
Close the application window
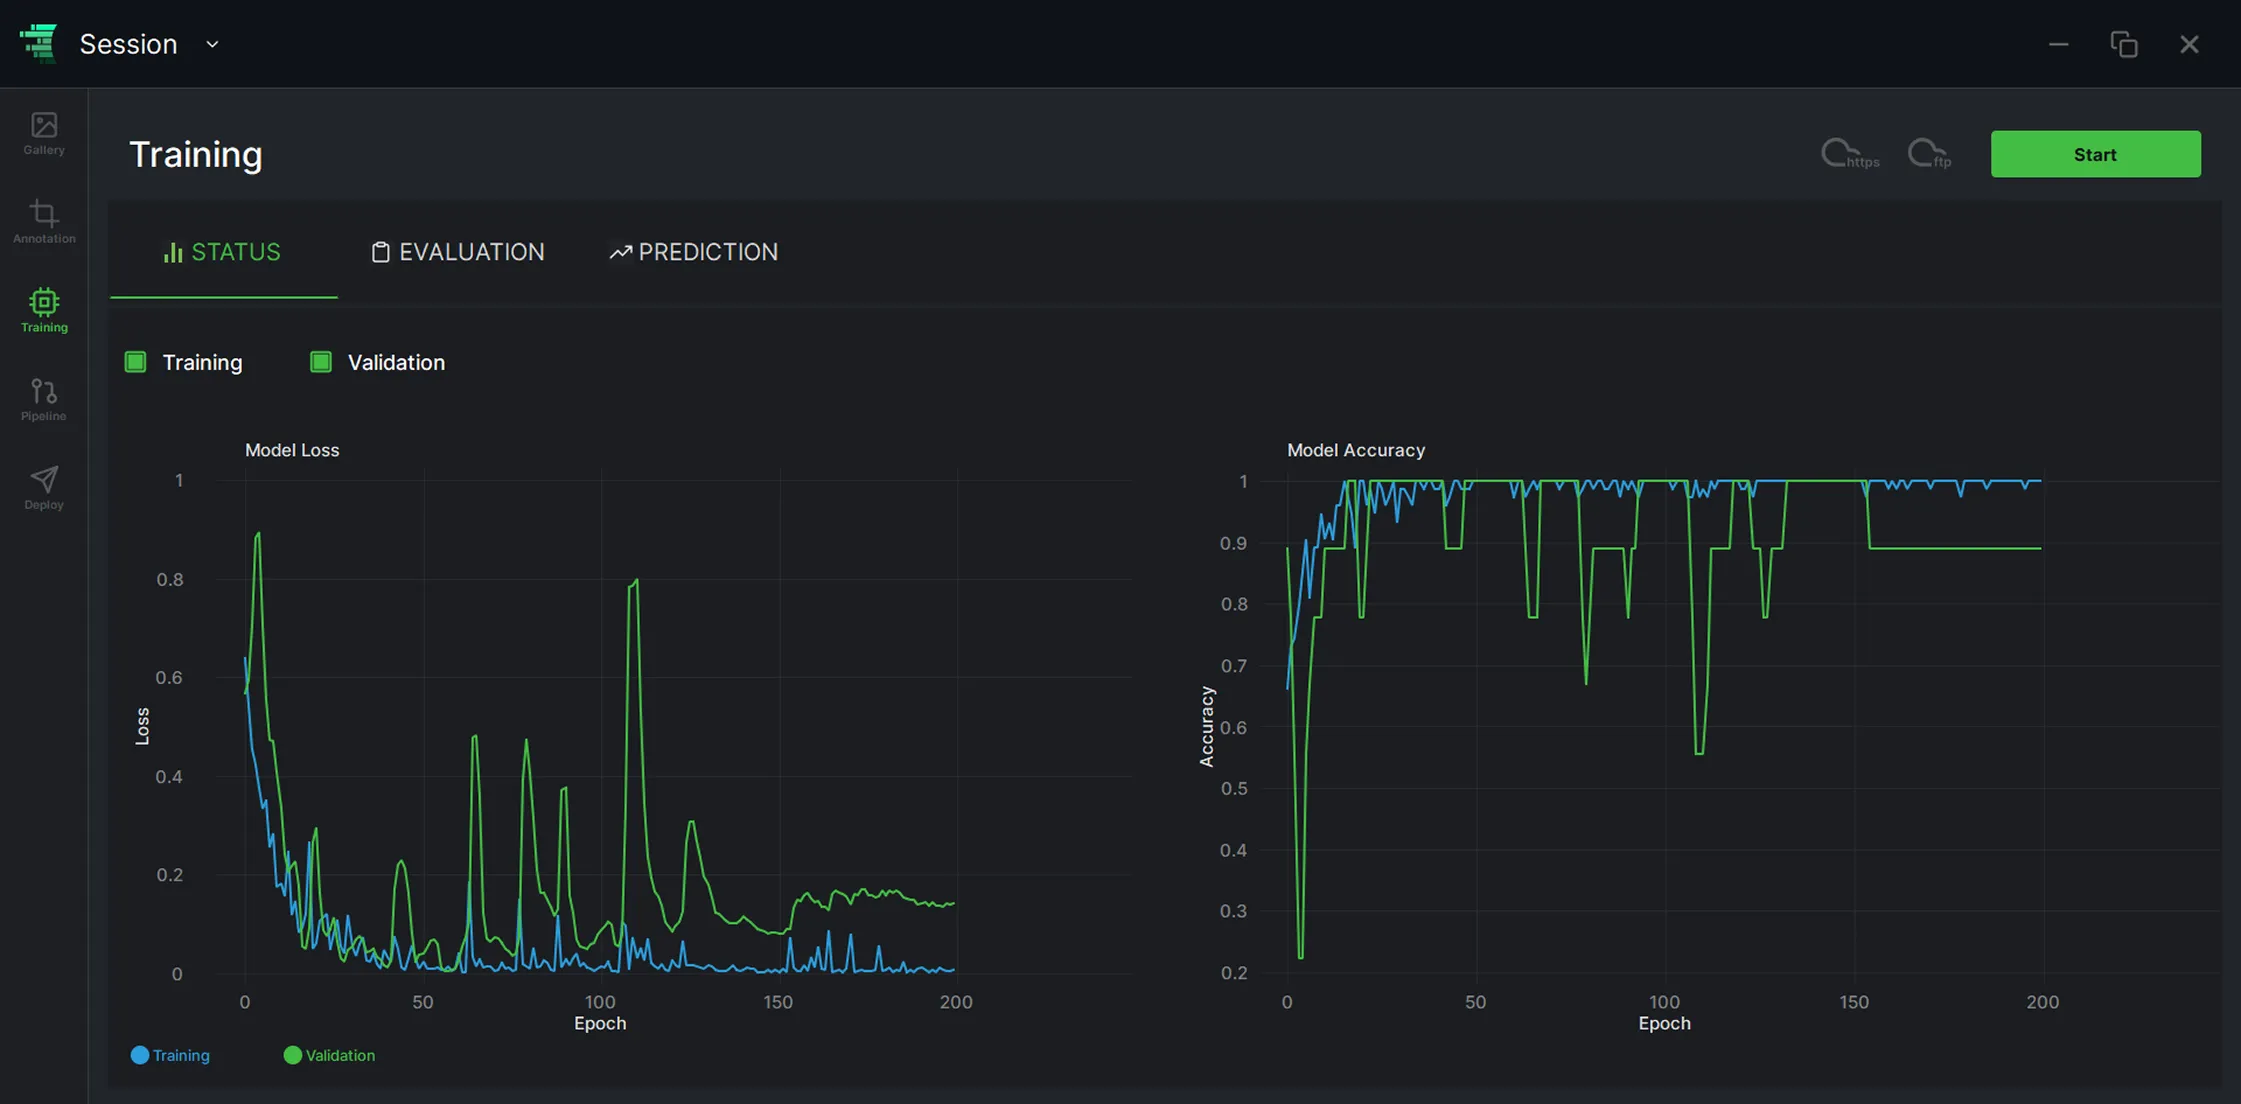[2189, 44]
